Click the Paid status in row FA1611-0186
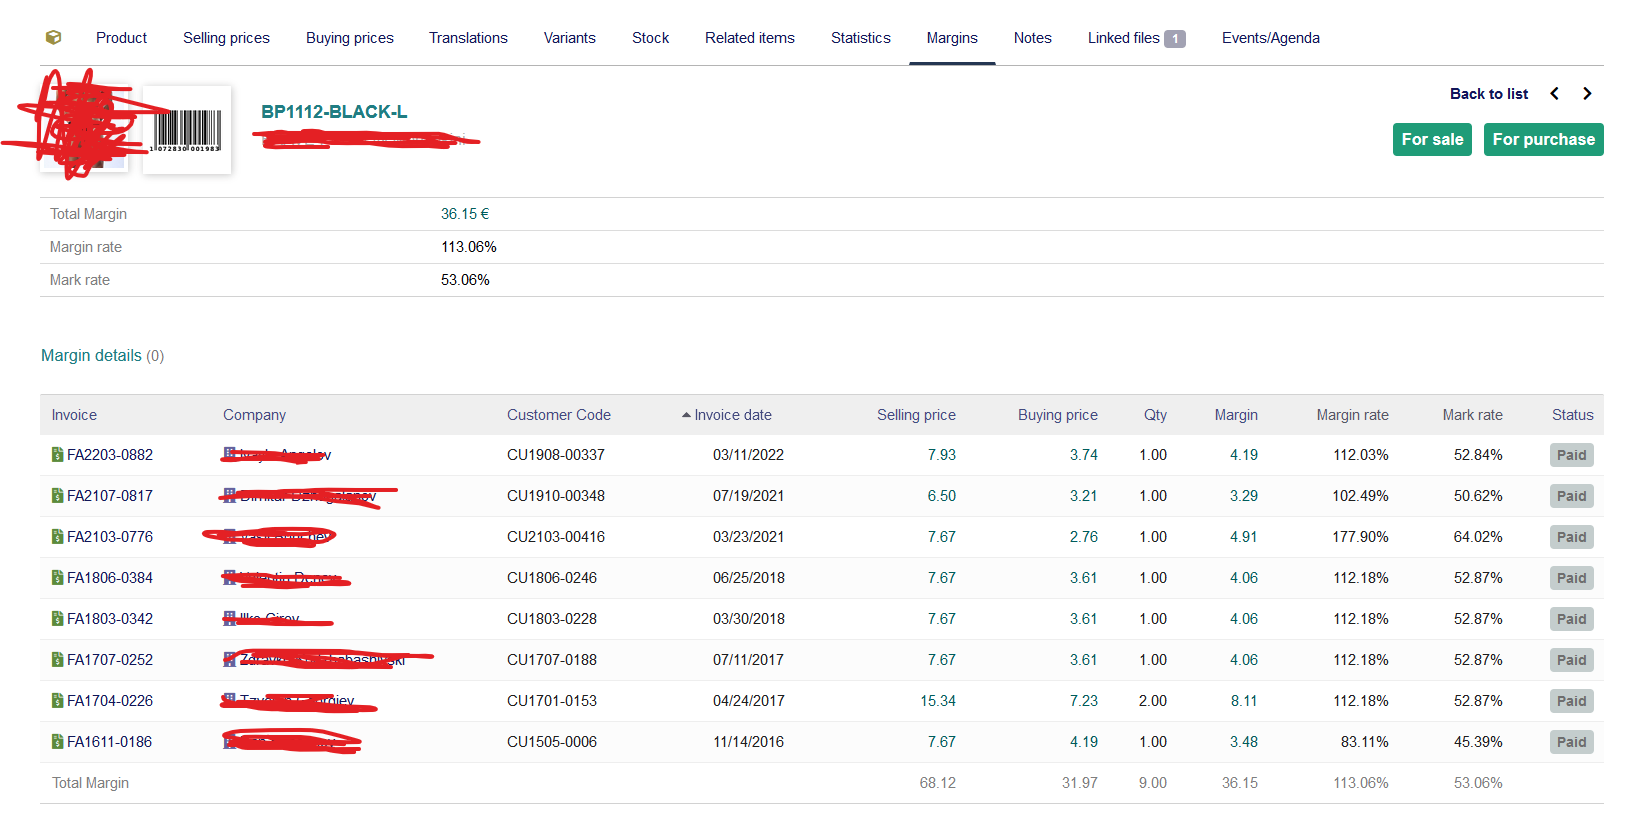Viewport: 1636px width, 825px height. coord(1572,742)
